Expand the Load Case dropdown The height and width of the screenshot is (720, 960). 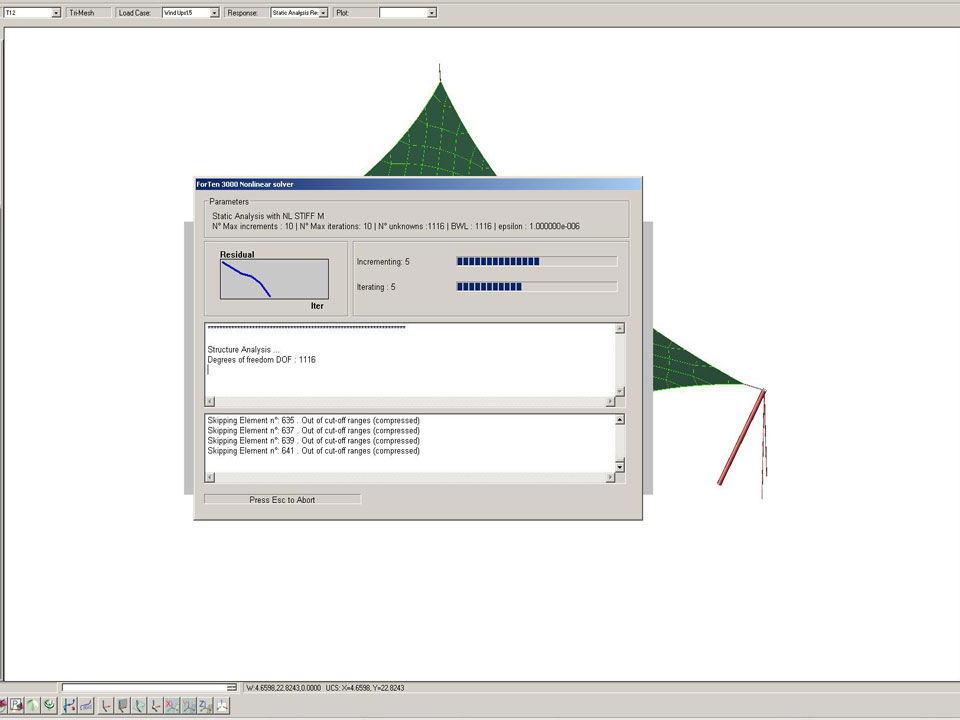pos(214,13)
